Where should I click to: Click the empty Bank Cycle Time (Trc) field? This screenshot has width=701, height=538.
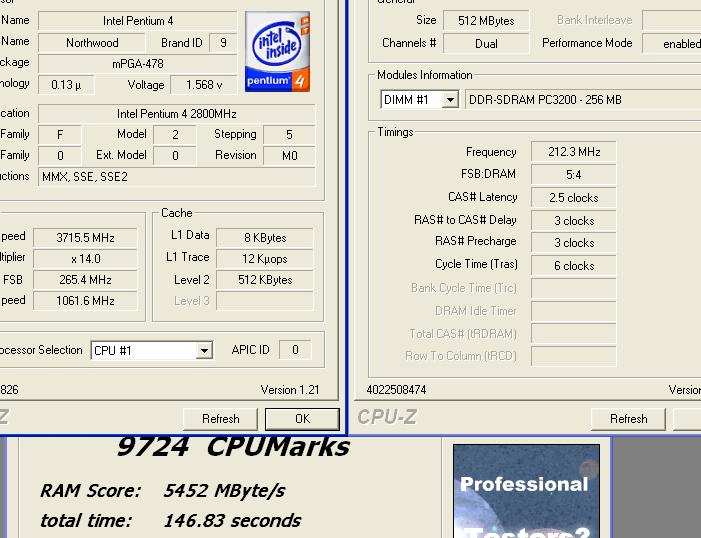(x=574, y=288)
